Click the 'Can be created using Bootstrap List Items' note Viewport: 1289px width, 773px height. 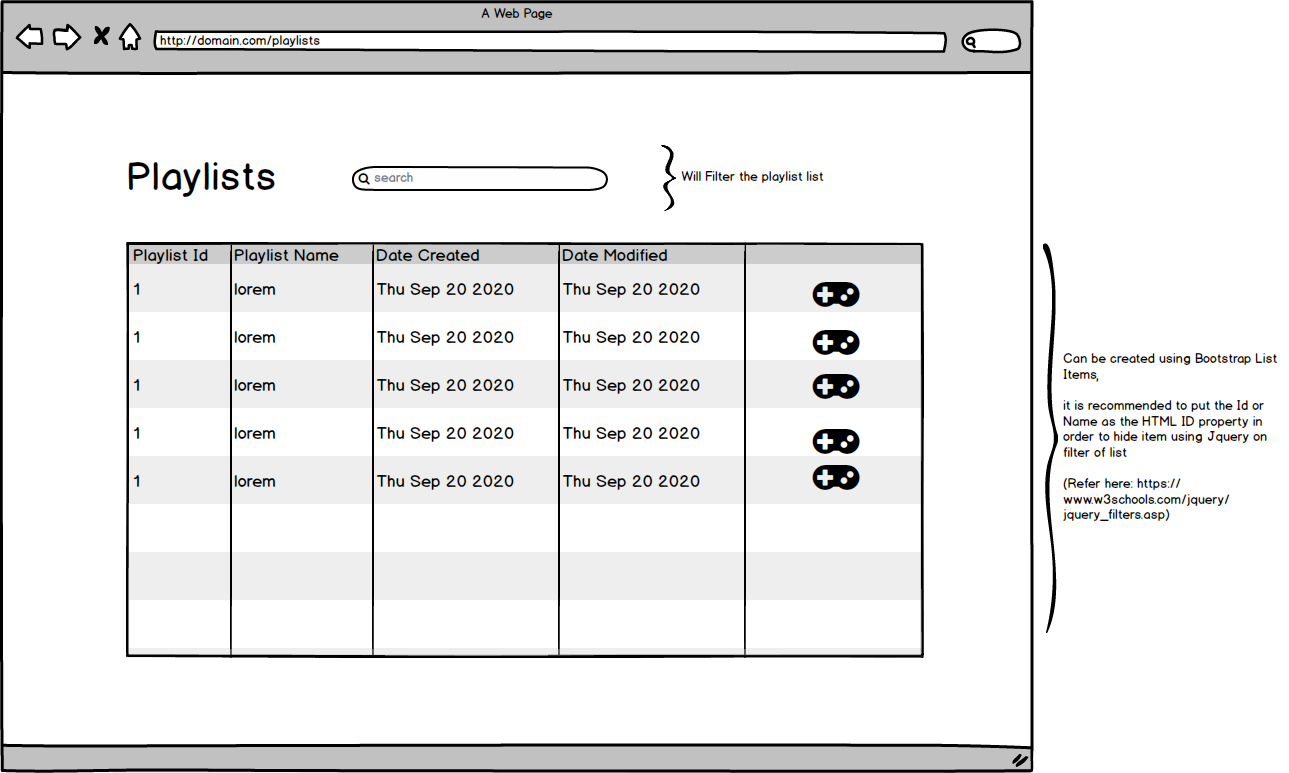pyautogui.click(x=1170, y=366)
